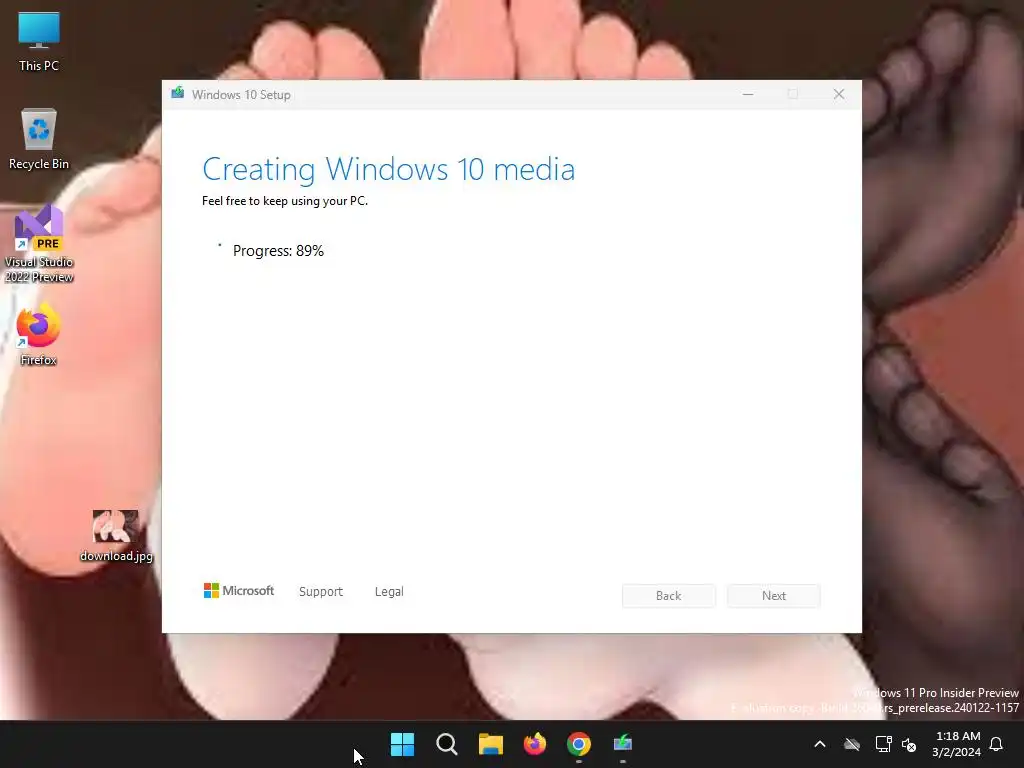Viewport: 1024px width, 768px height.
Task: Open the Legal link in Setup
Action: 389,592
